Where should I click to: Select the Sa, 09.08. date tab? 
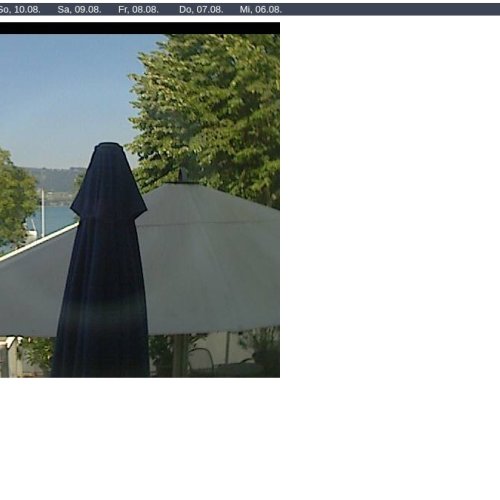pos(79,10)
